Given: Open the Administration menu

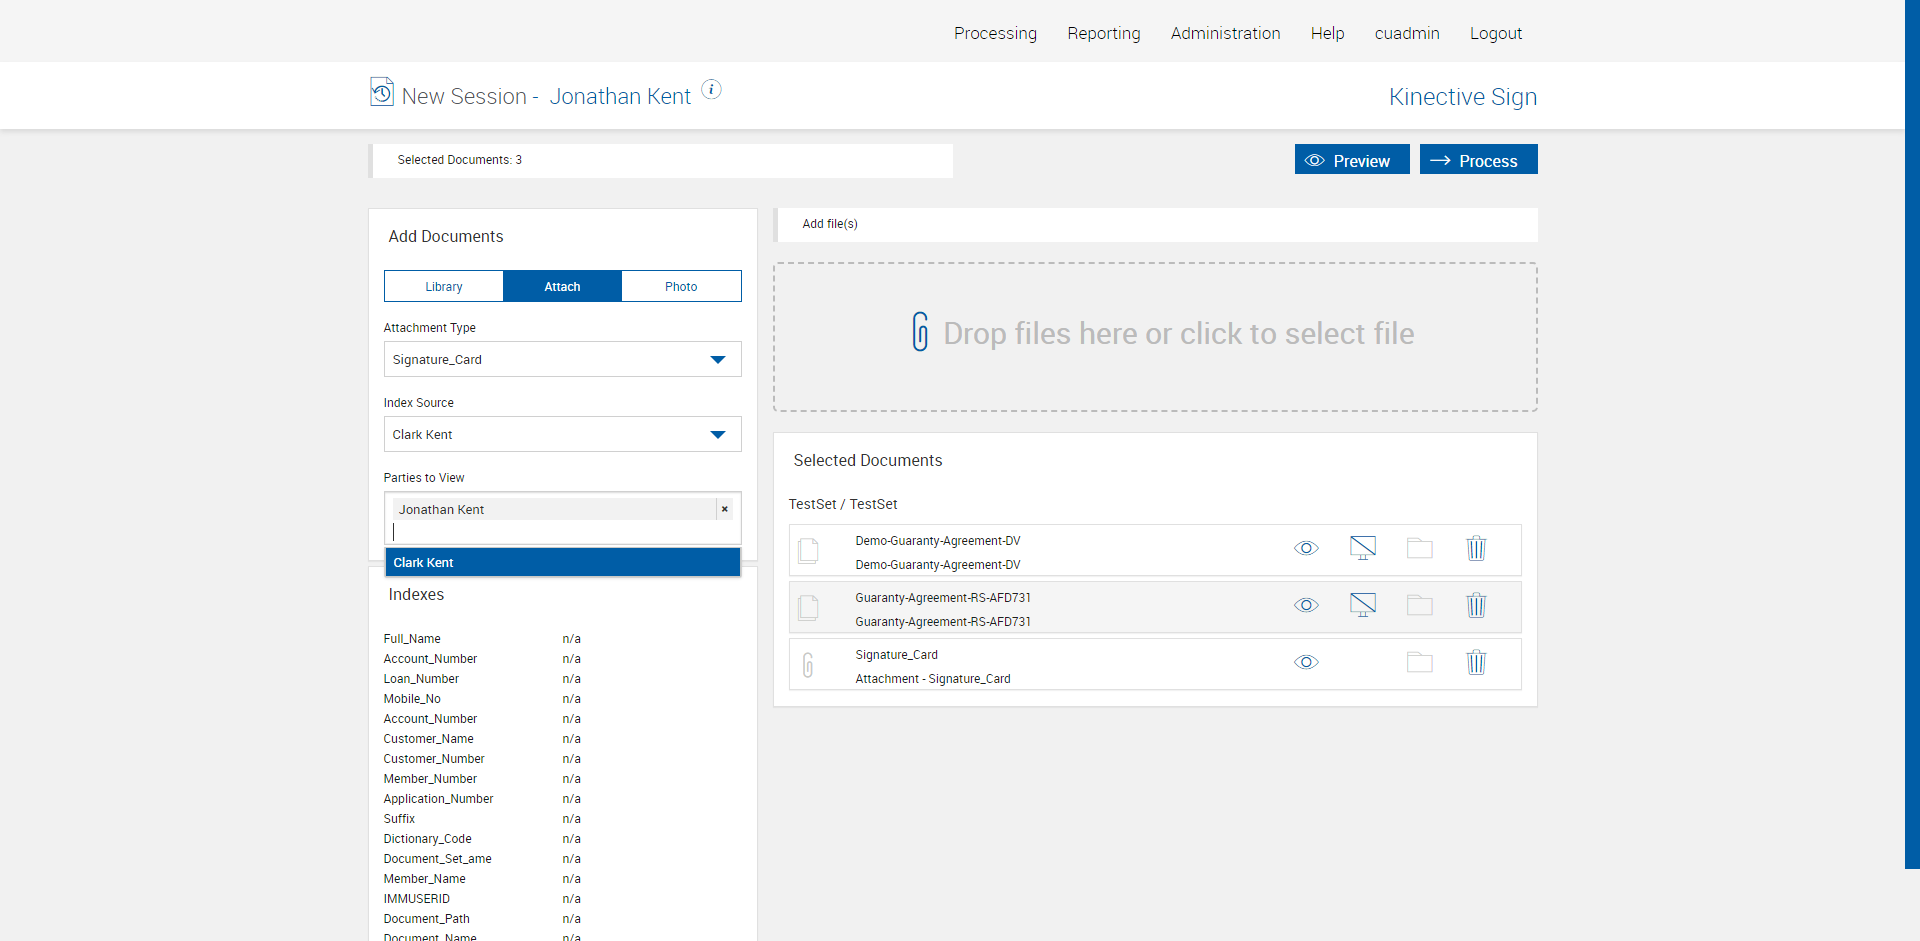Looking at the screenshot, I should (x=1225, y=33).
